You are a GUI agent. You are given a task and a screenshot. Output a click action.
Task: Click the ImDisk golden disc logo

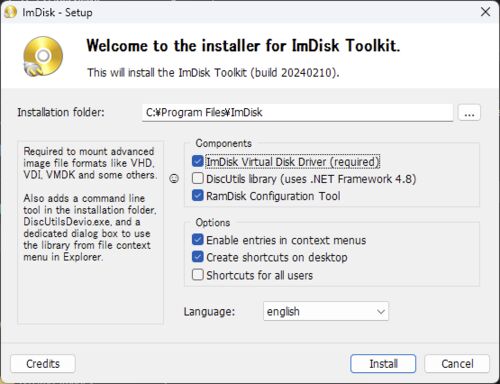click(x=43, y=56)
